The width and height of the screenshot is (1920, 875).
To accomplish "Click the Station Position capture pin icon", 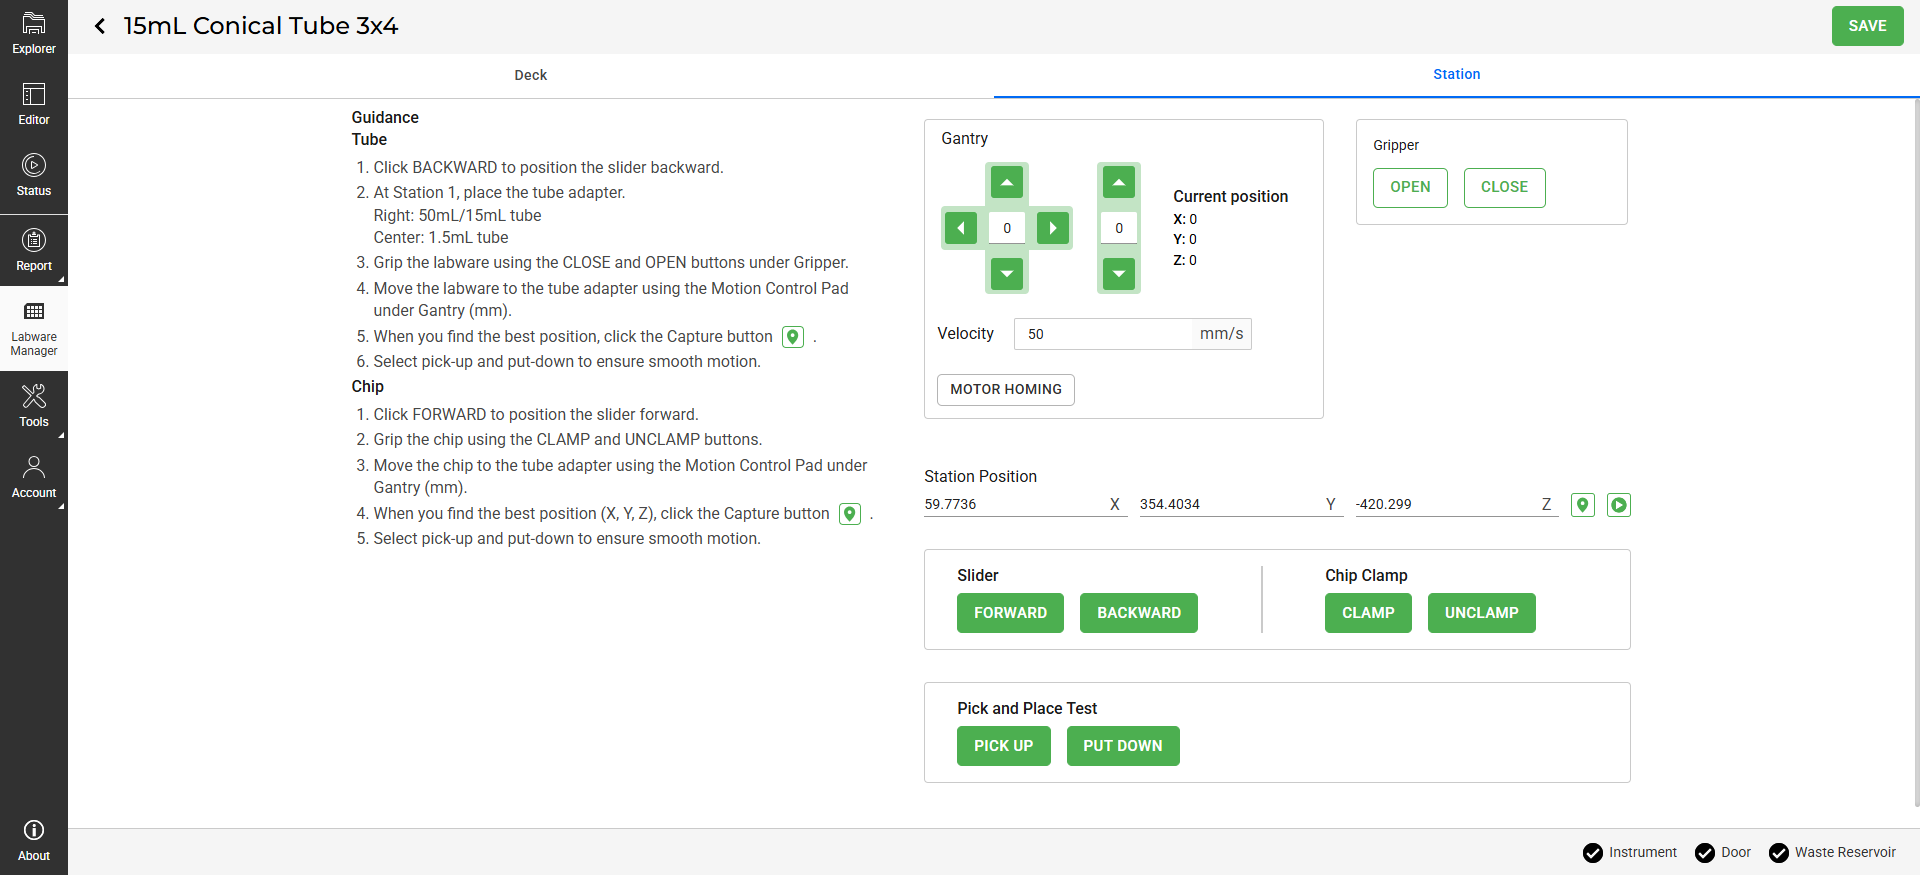I will click(1582, 505).
